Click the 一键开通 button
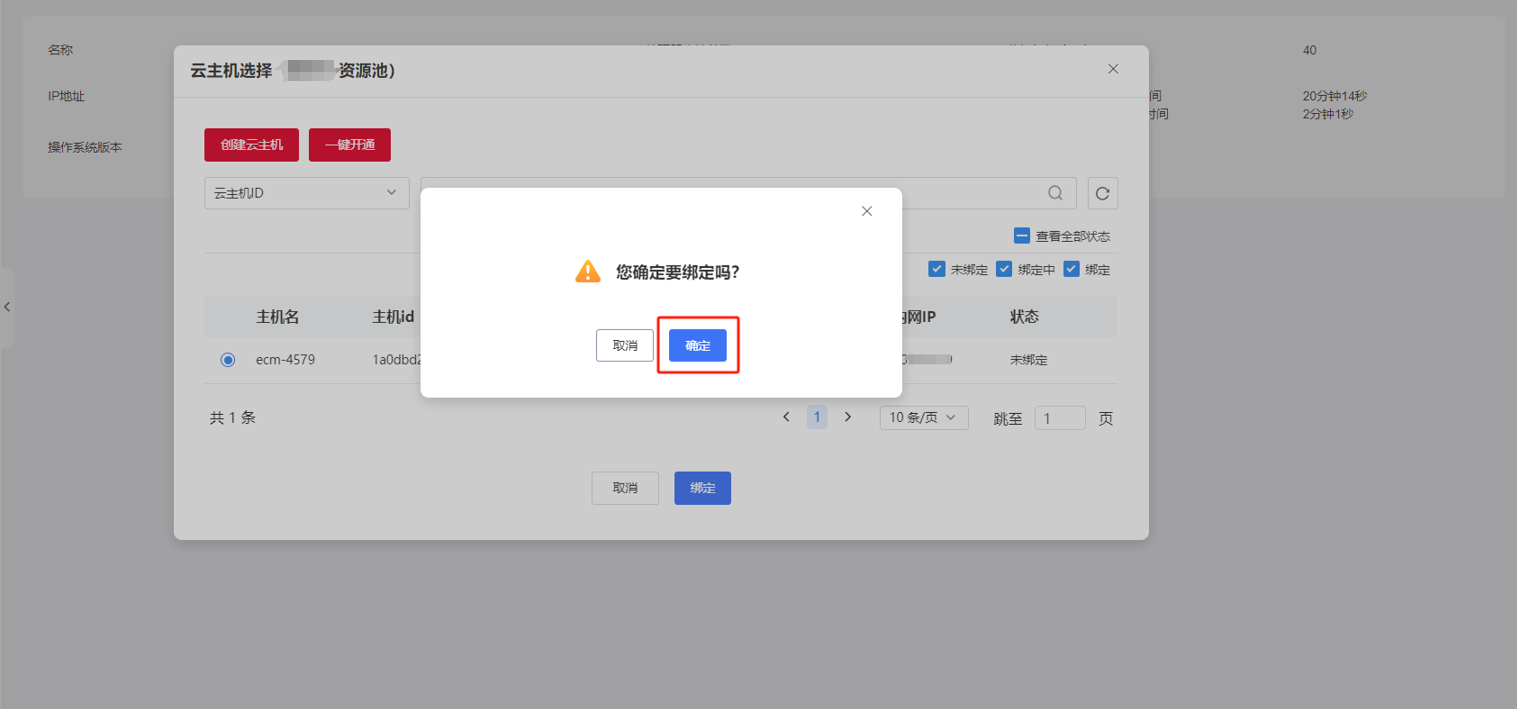 (x=349, y=144)
